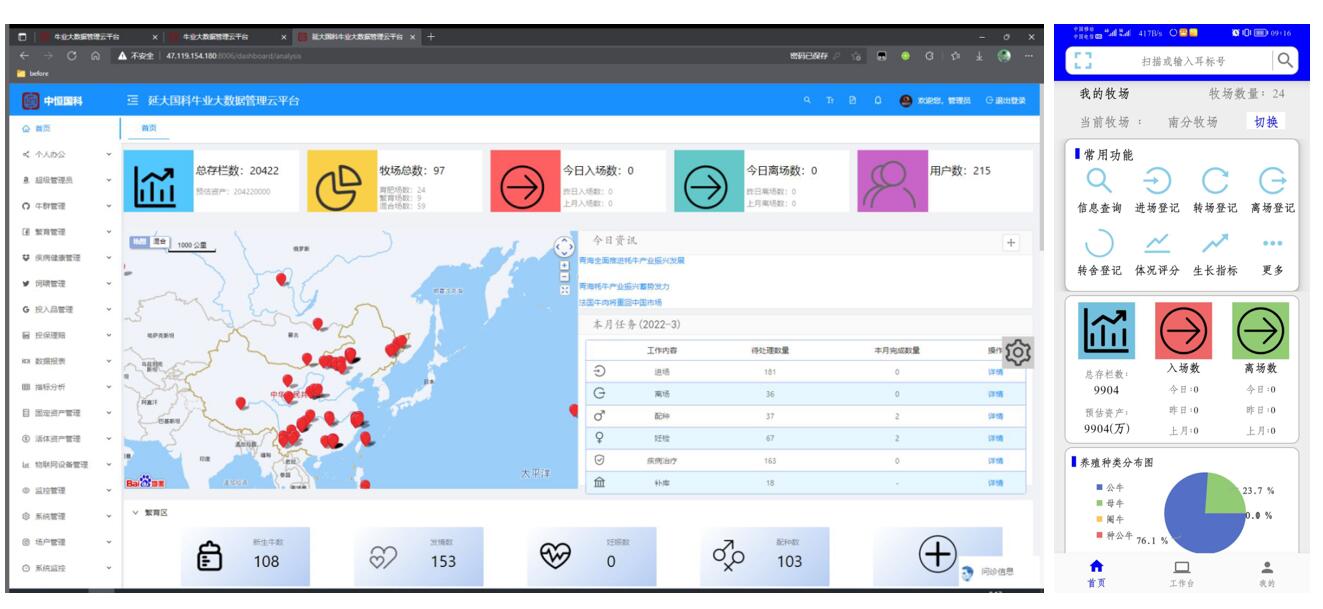Click 详情 link for the 配种 task row

tap(994, 417)
